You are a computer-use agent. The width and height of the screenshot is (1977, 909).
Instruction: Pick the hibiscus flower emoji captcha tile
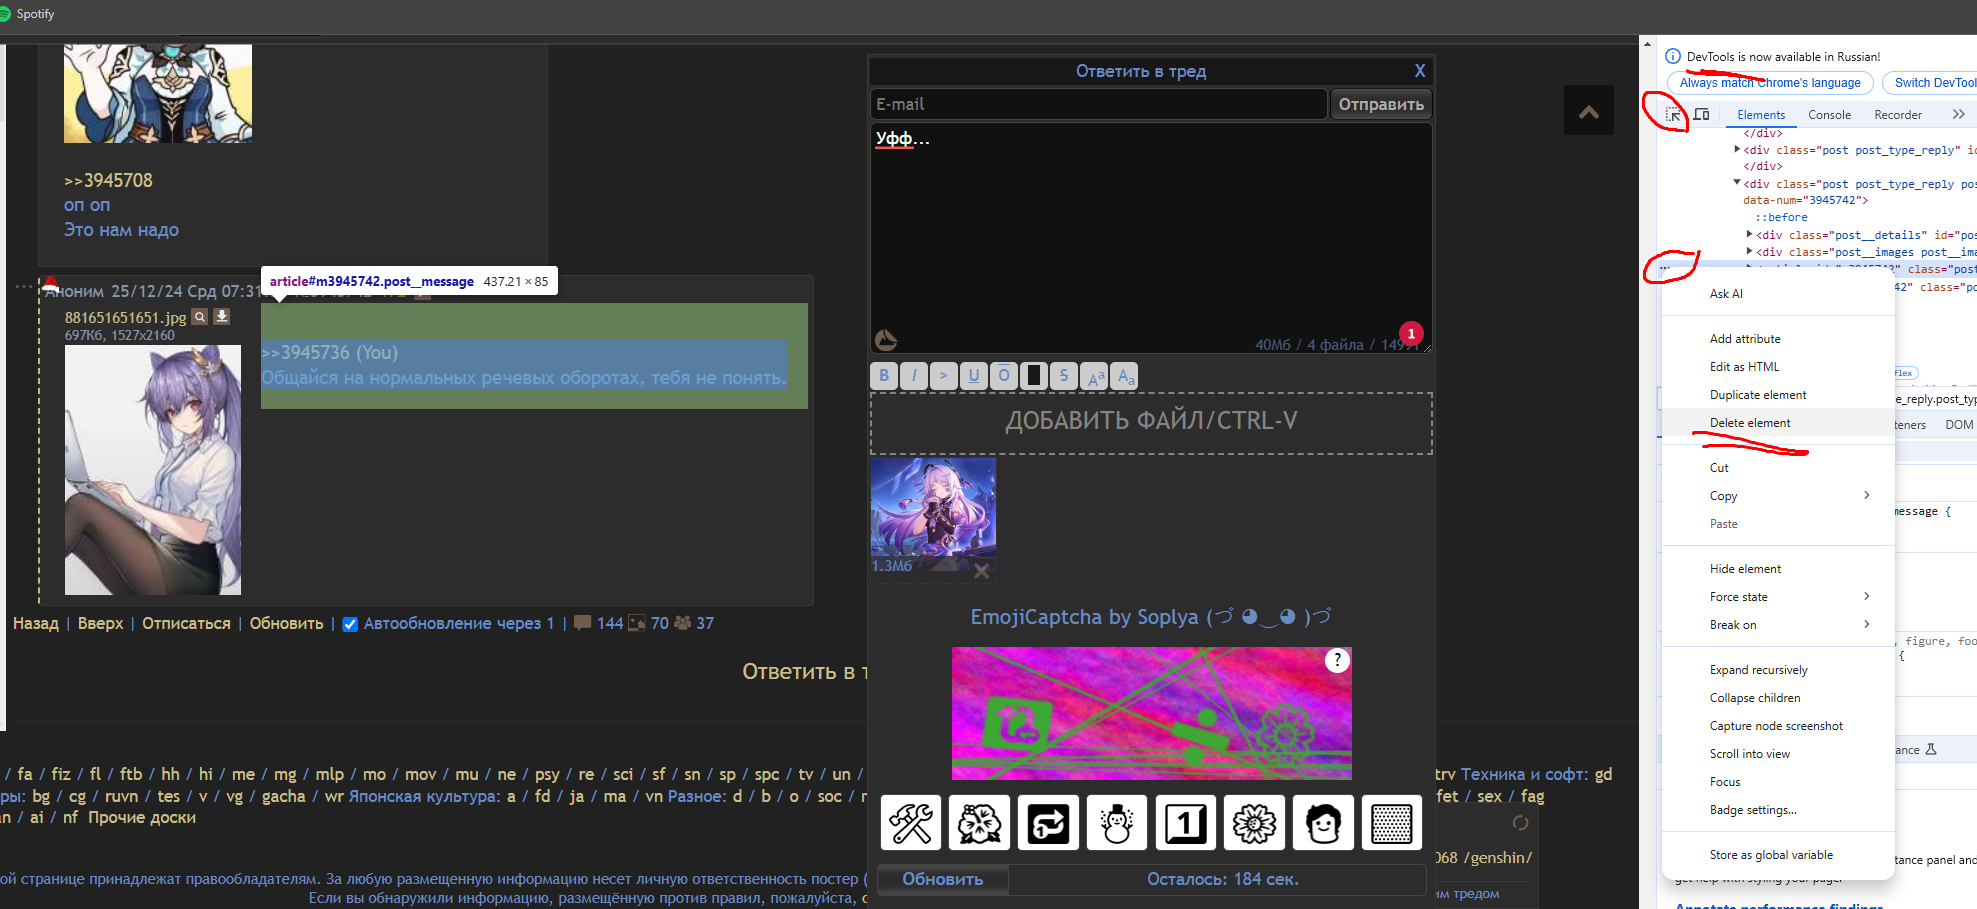pos(979,823)
